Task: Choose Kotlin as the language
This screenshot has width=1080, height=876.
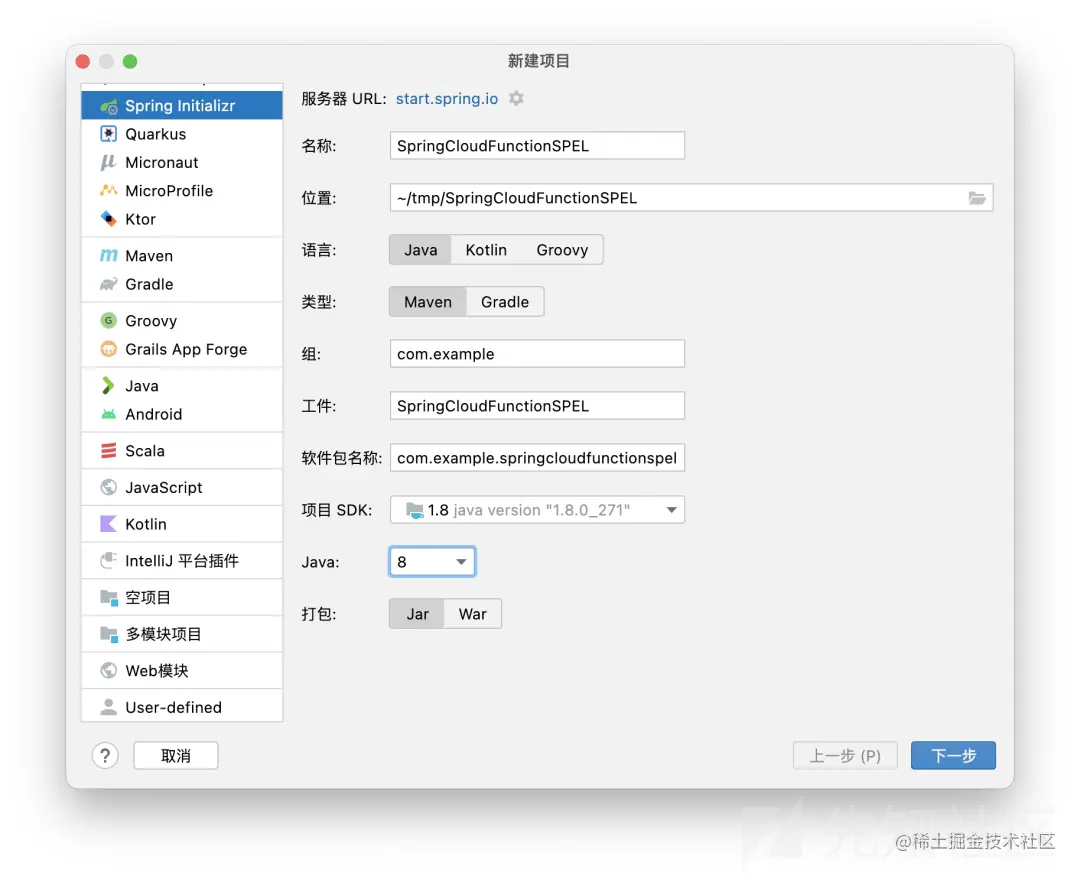Action: pyautogui.click(x=486, y=250)
